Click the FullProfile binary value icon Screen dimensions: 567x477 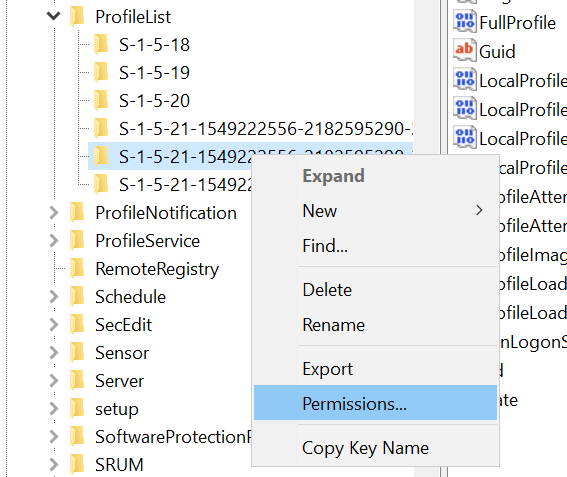pyautogui.click(x=465, y=22)
